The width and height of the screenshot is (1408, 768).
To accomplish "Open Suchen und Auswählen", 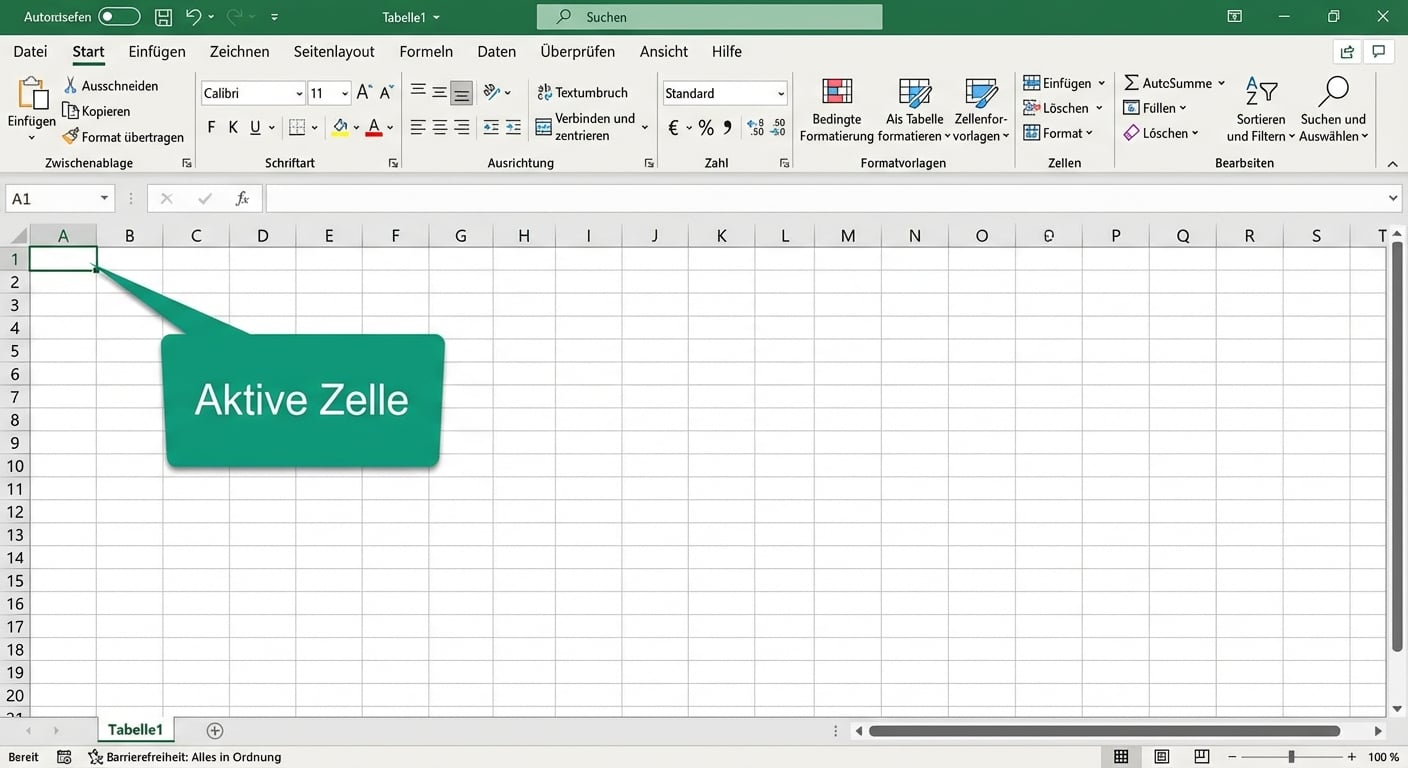I will (x=1334, y=110).
